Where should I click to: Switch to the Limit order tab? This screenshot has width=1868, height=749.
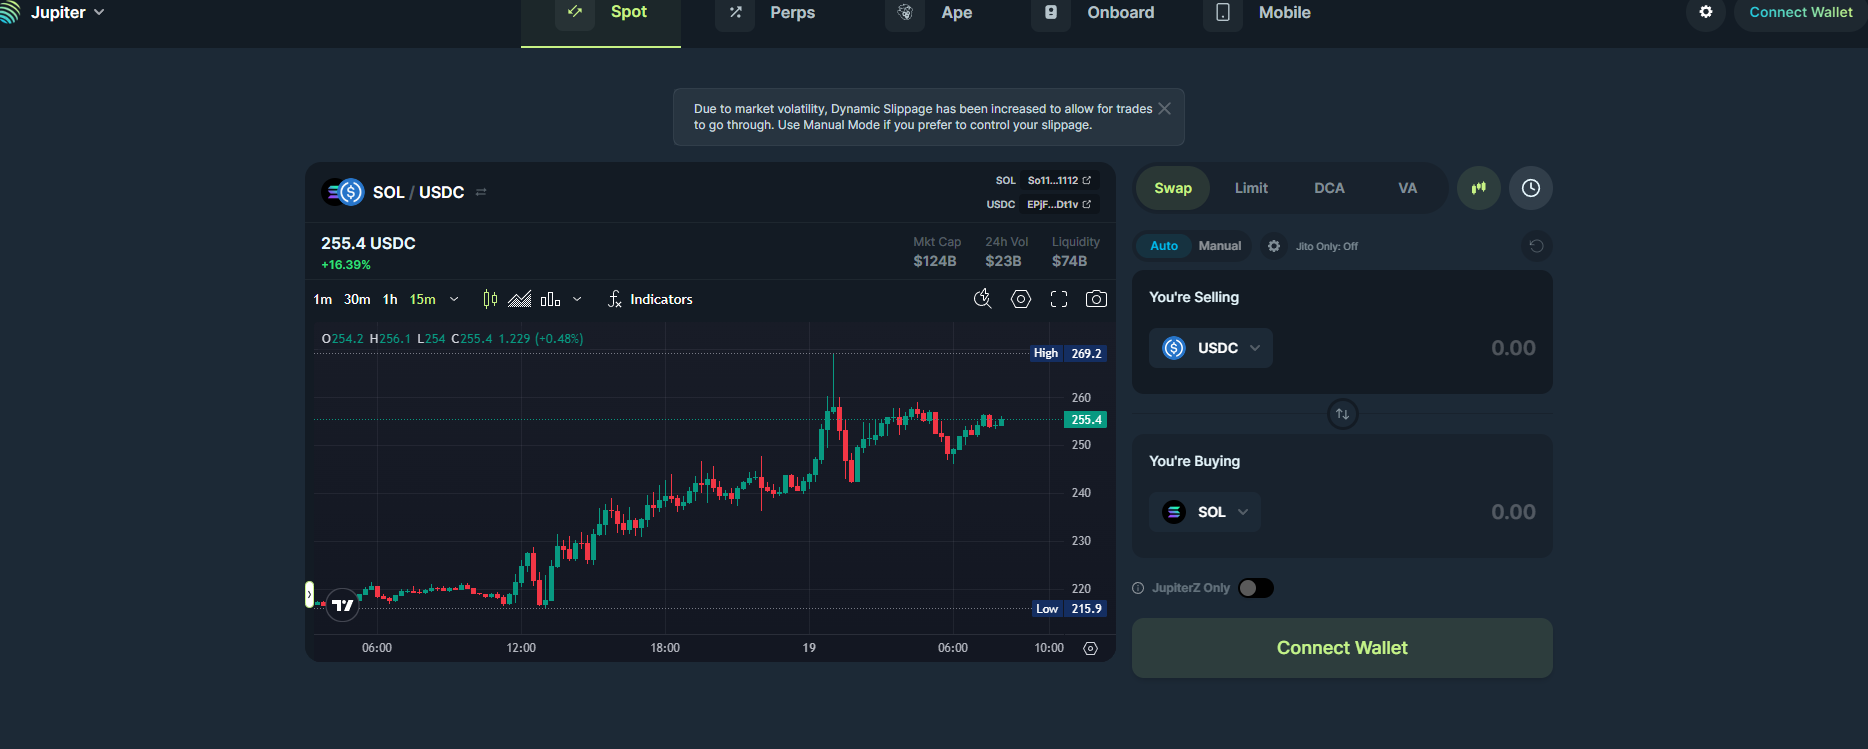click(x=1251, y=188)
